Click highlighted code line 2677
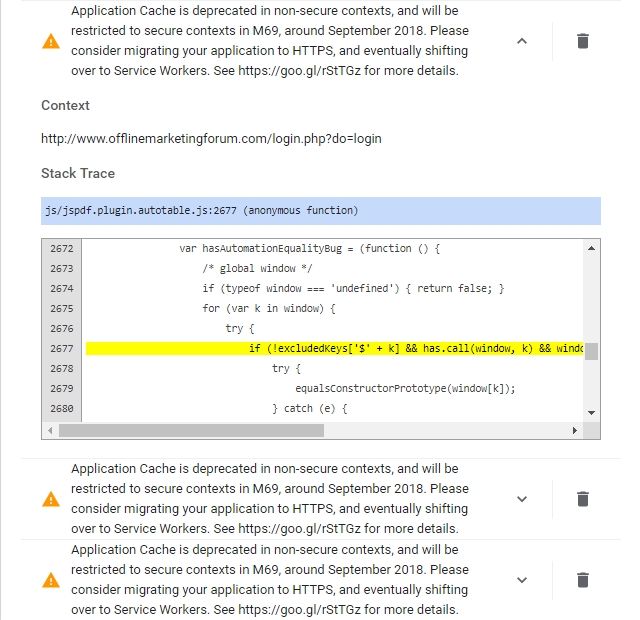Viewport: 640px width, 620px height. click(334, 349)
